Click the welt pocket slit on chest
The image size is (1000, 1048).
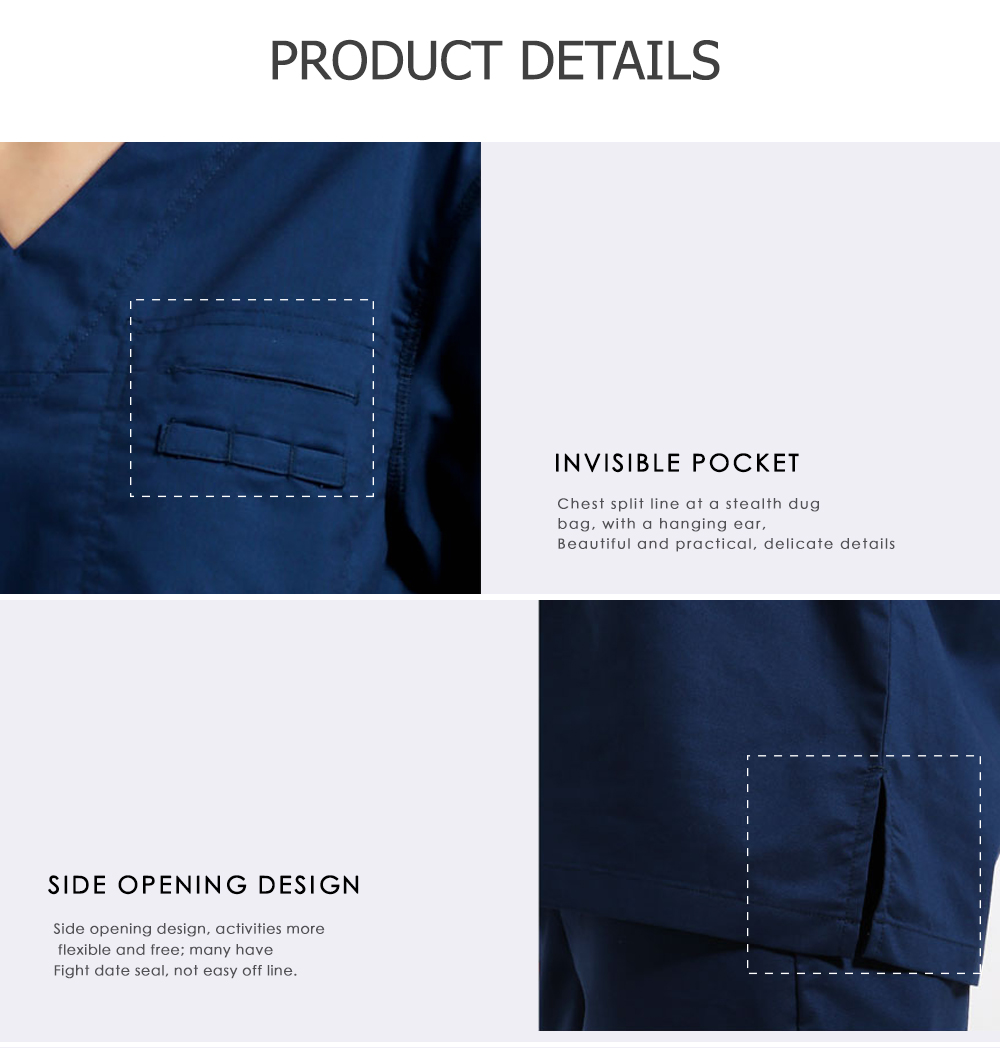(x=262, y=382)
